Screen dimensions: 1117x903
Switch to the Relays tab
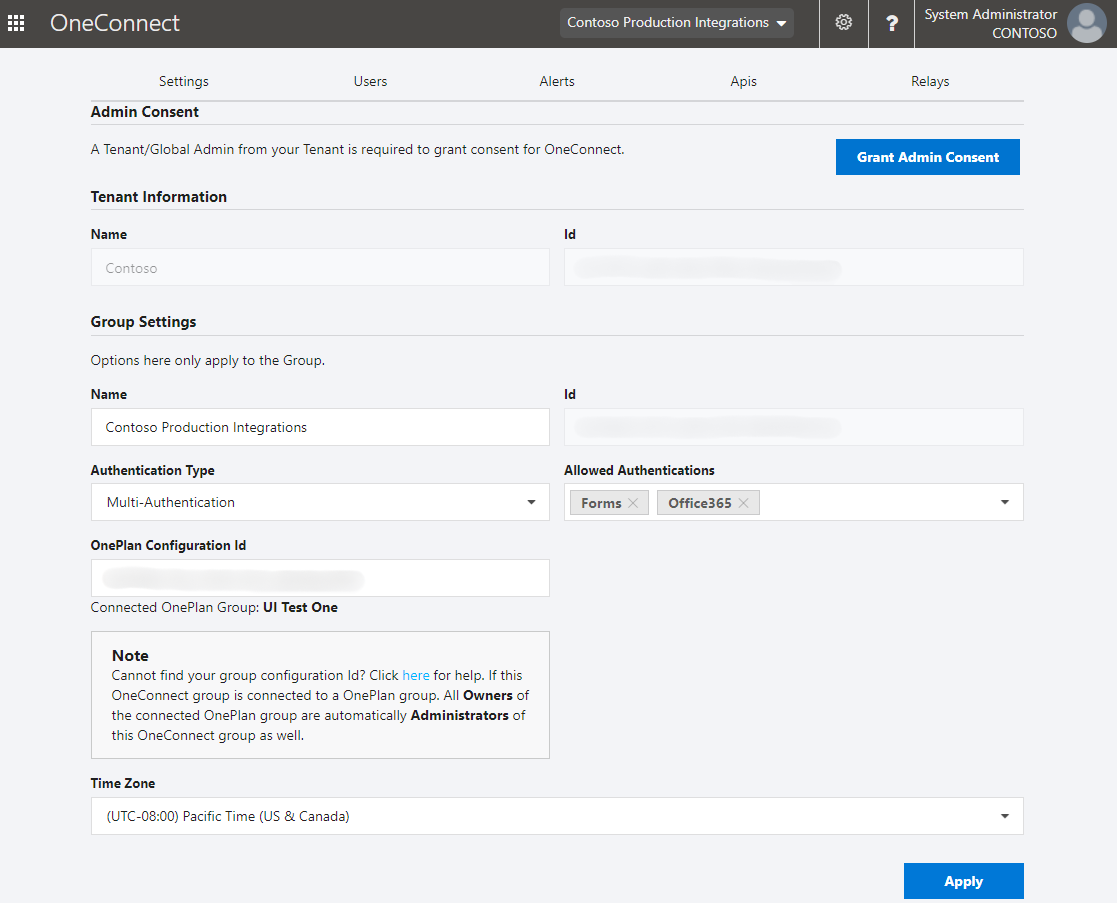[x=930, y=81]
